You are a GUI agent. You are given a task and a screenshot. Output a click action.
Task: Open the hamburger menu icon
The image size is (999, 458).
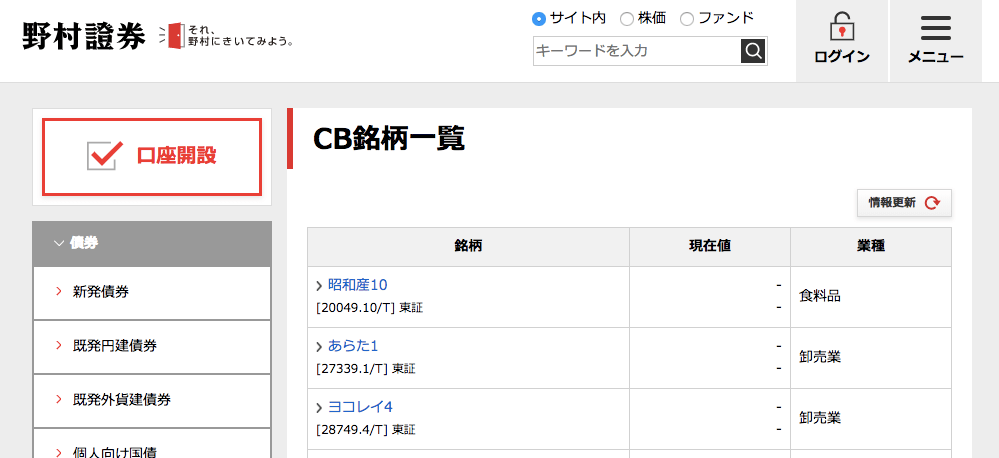point(935,28)
